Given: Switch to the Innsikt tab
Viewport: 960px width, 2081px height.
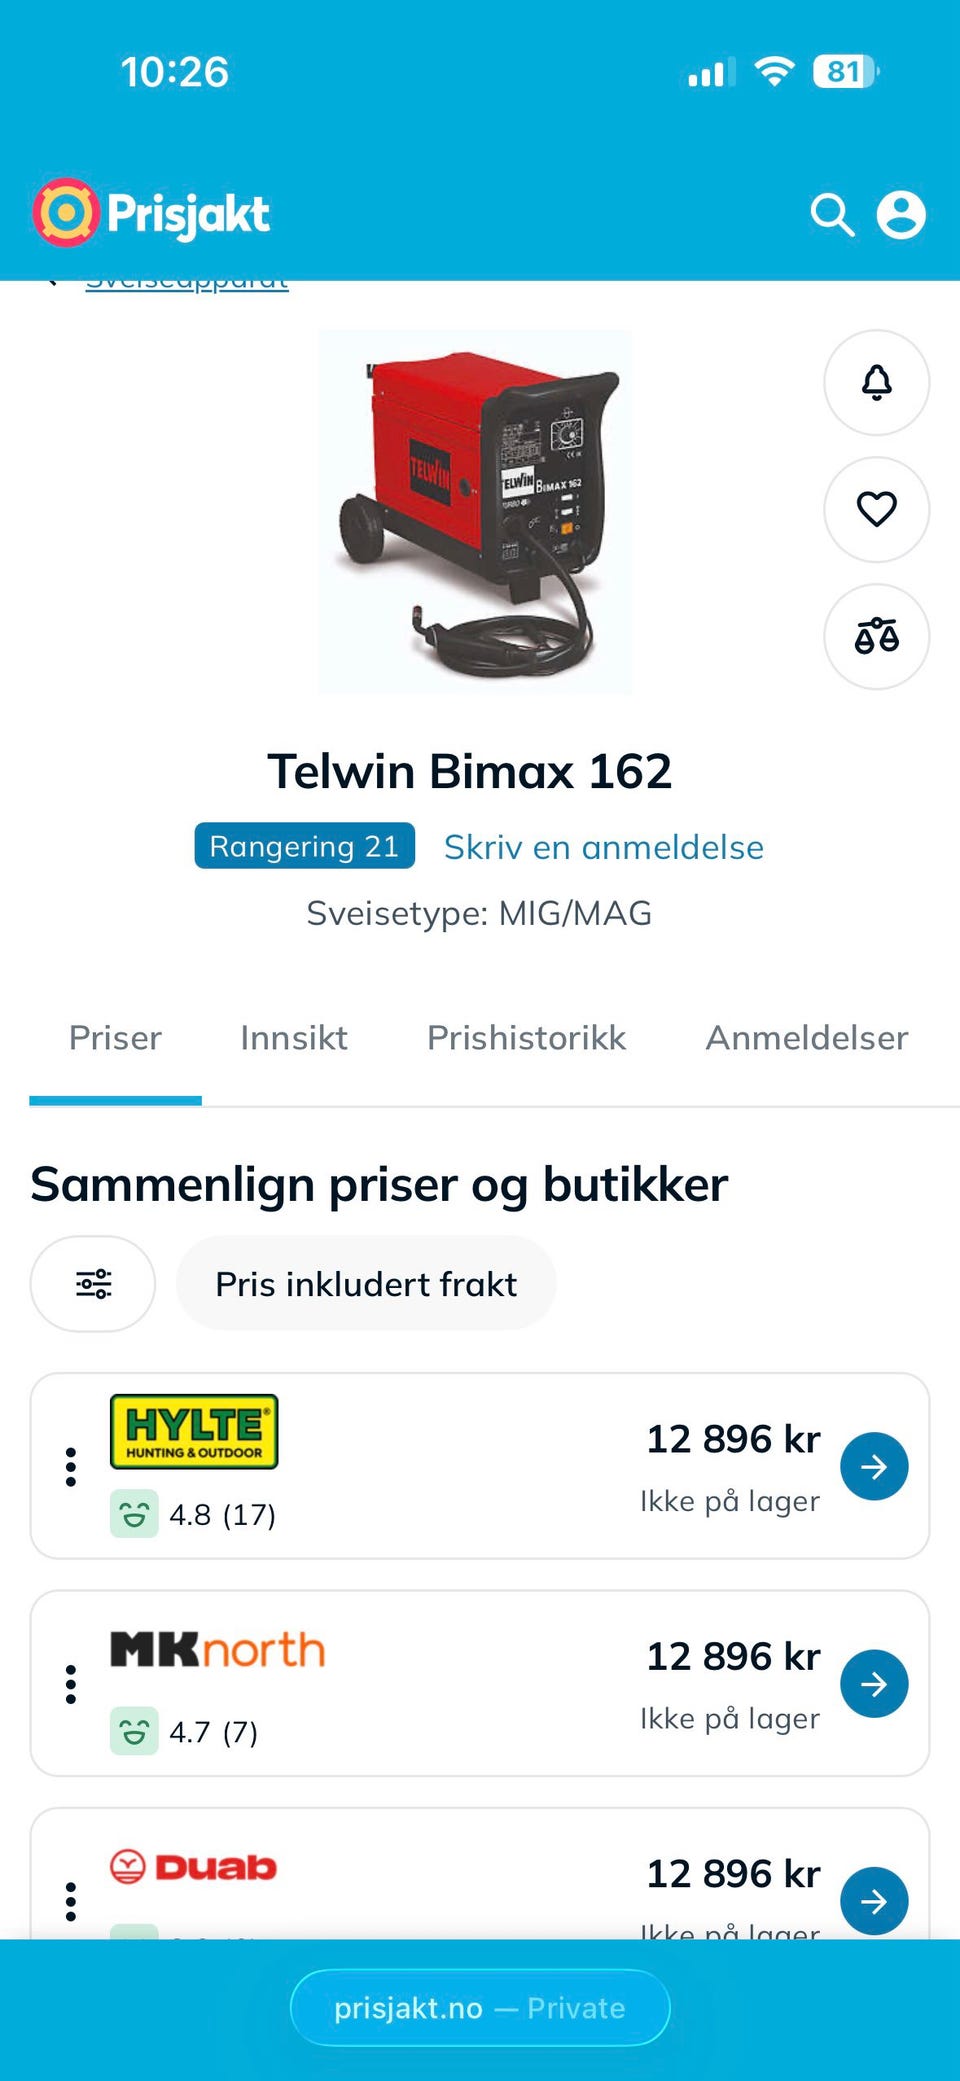Looking at the screenshot, I should 294,1038.
